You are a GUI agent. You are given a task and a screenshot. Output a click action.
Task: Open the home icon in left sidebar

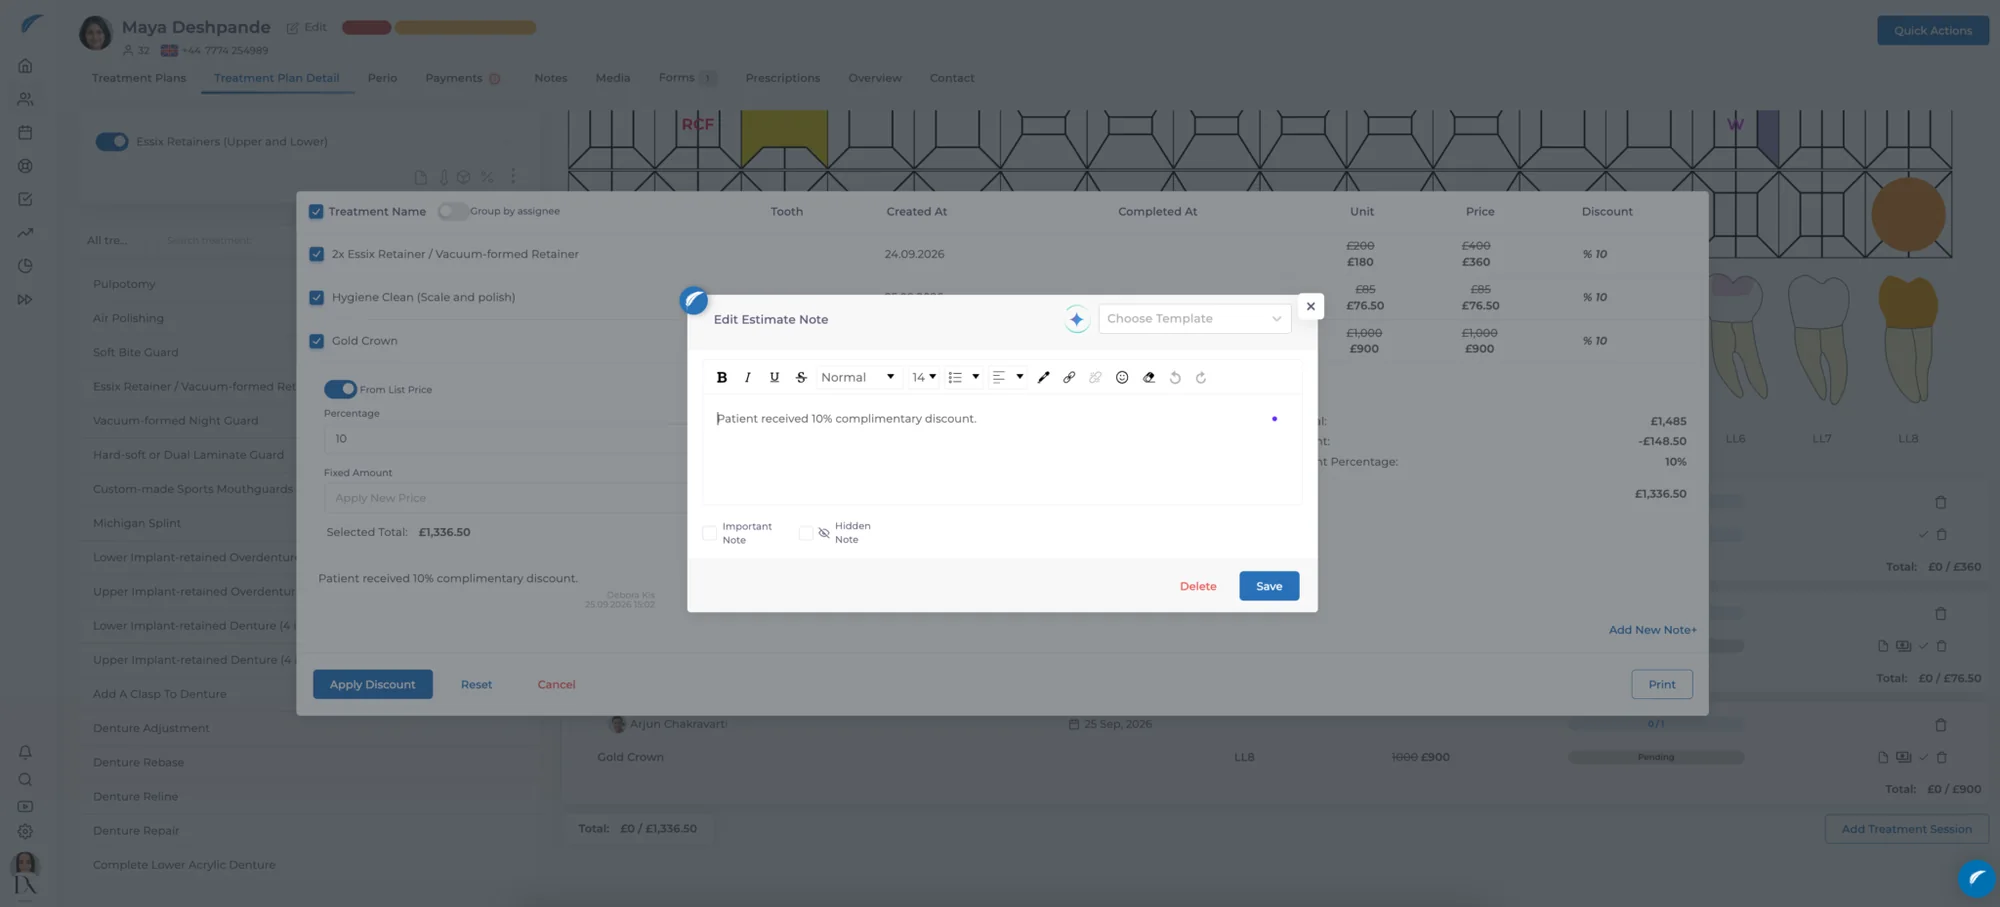tap(25, 66)
